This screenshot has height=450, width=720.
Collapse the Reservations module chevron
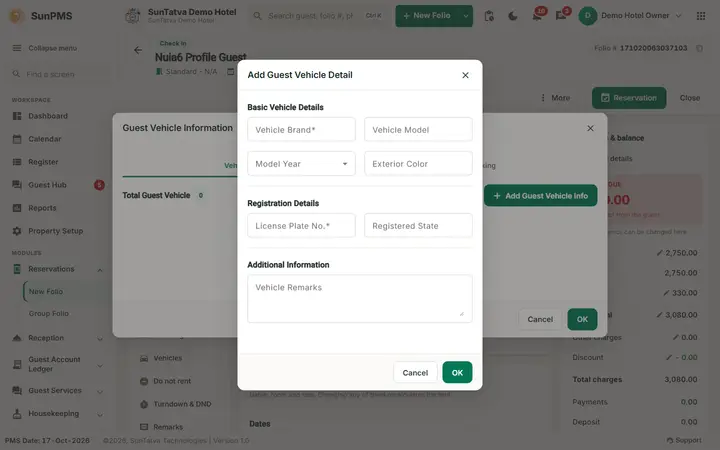tap(100, 270)
